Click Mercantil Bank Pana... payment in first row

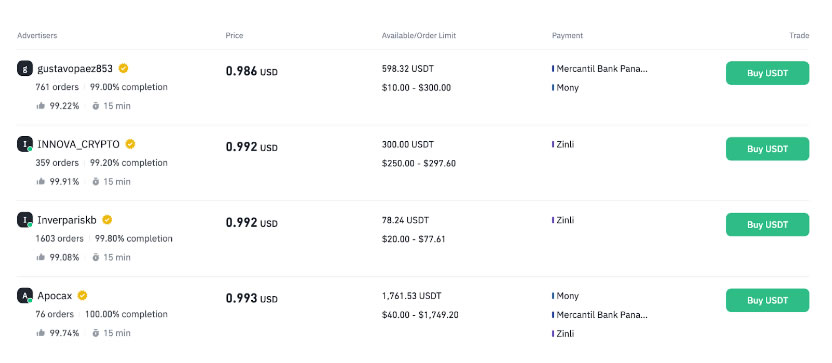[x=600, y=68]
